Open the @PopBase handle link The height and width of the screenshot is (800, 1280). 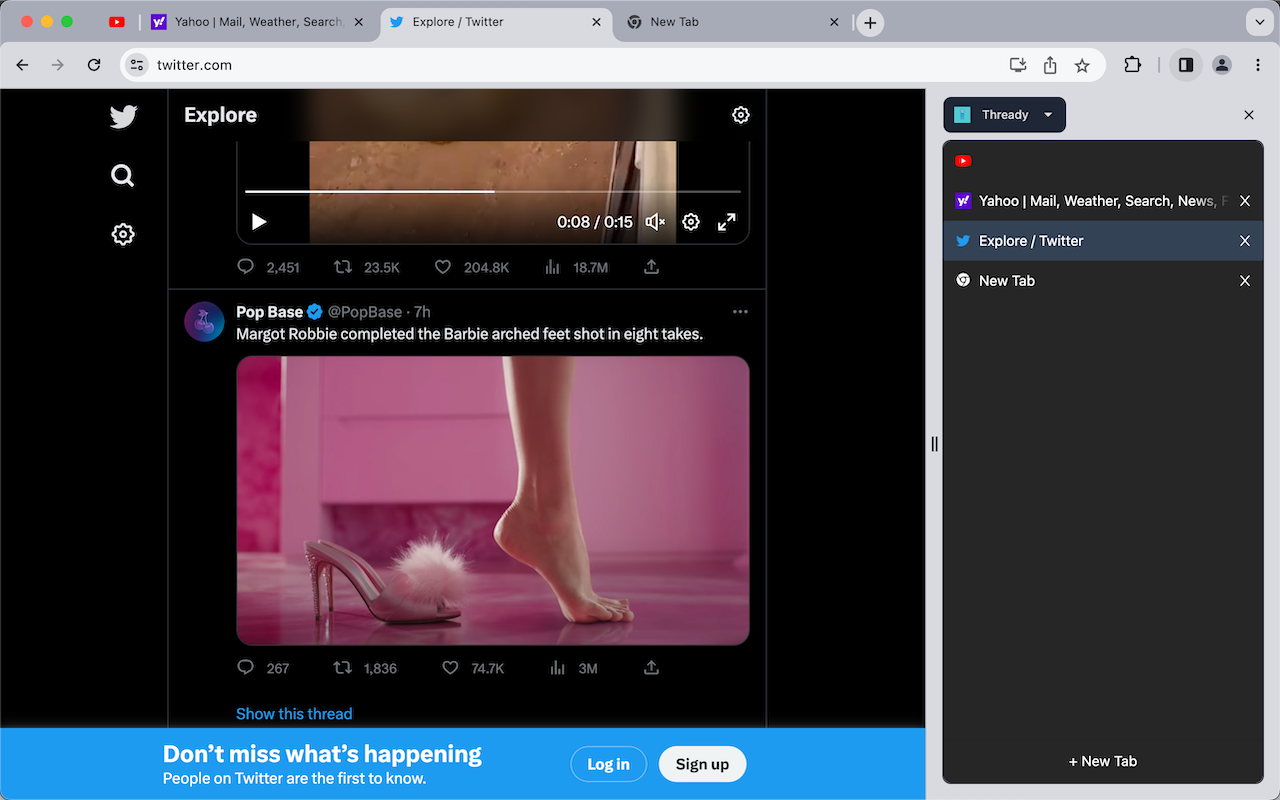click(365, 312)
